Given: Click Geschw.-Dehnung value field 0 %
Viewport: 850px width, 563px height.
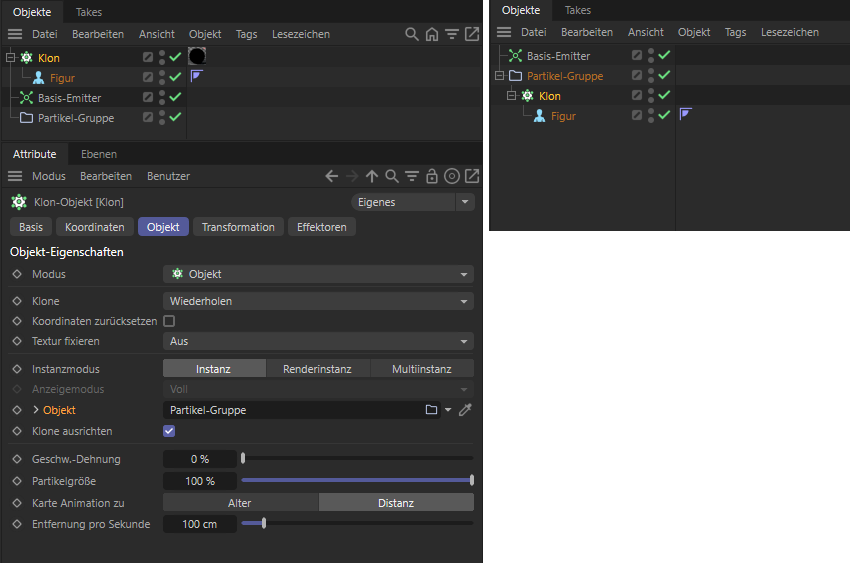Looking at the screenshot, I should coord(199,459).
